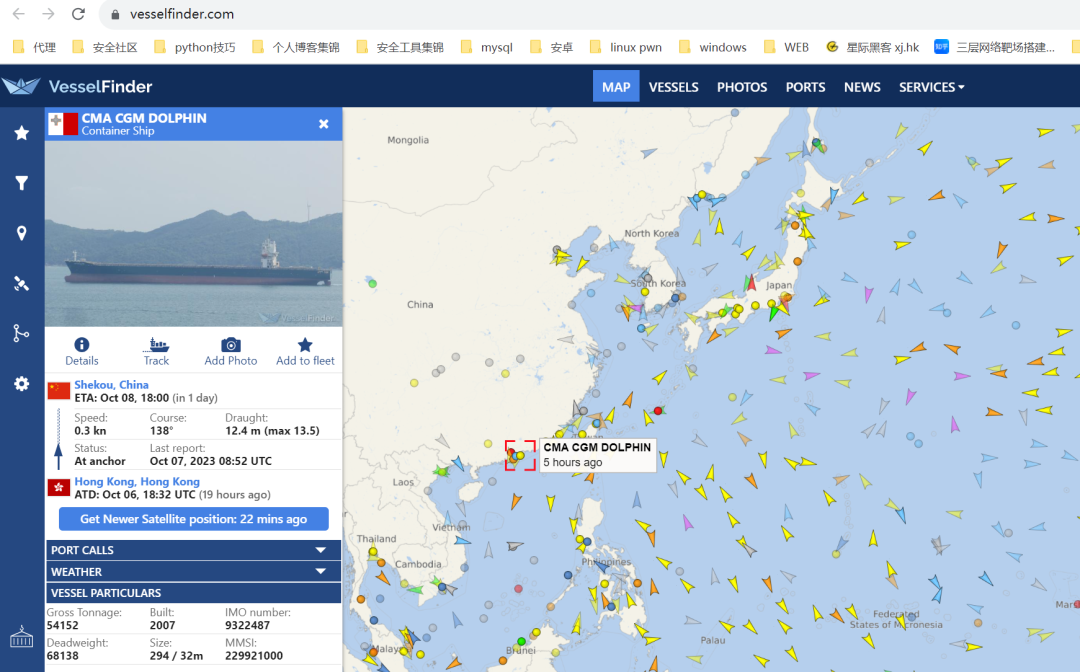
Task: Click Last report Oct 07, 2023 08:52 UTC
Action: pyautogui.click(x=211, y=461)
